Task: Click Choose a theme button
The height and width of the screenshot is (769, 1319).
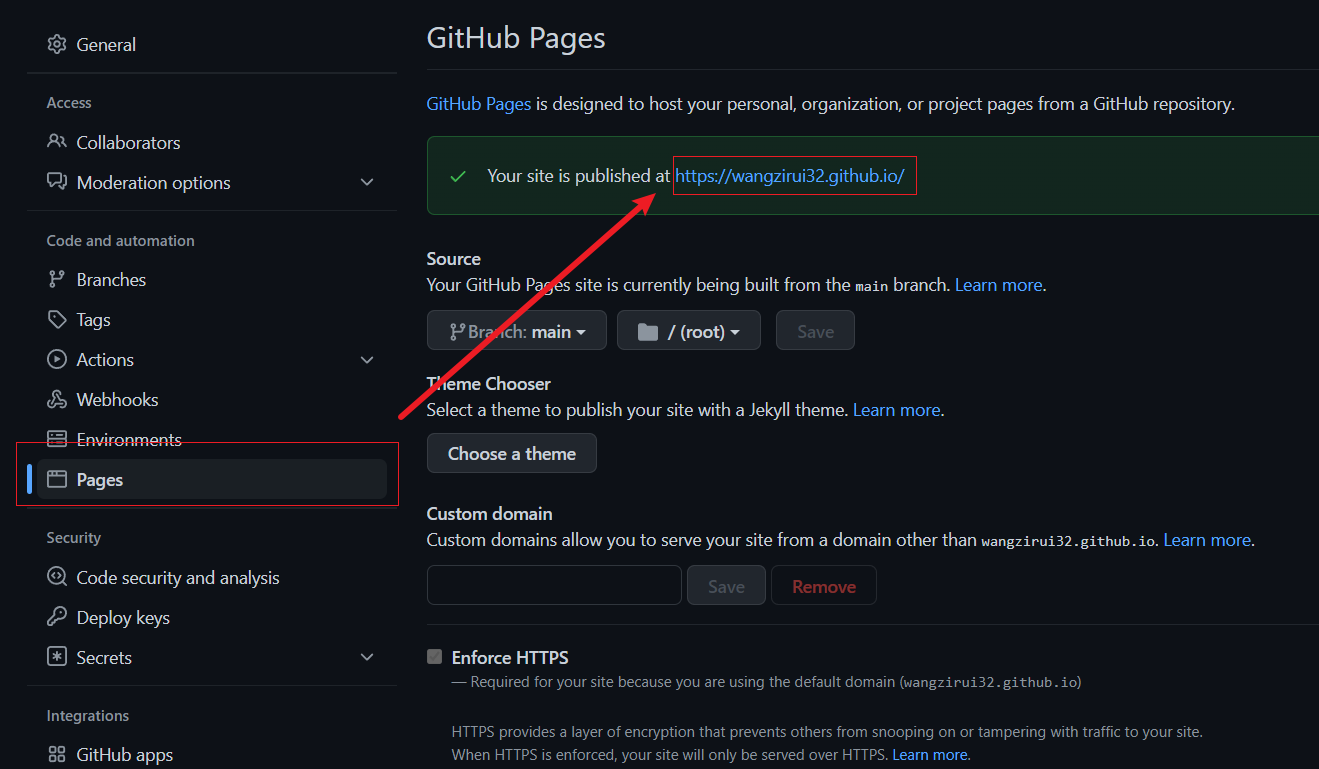Action: (x=512, y=453)
